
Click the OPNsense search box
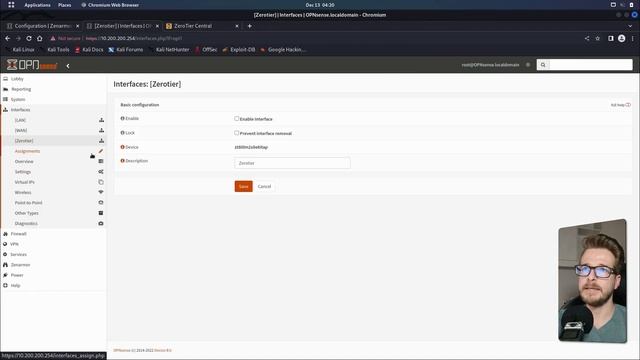point(591,64)
